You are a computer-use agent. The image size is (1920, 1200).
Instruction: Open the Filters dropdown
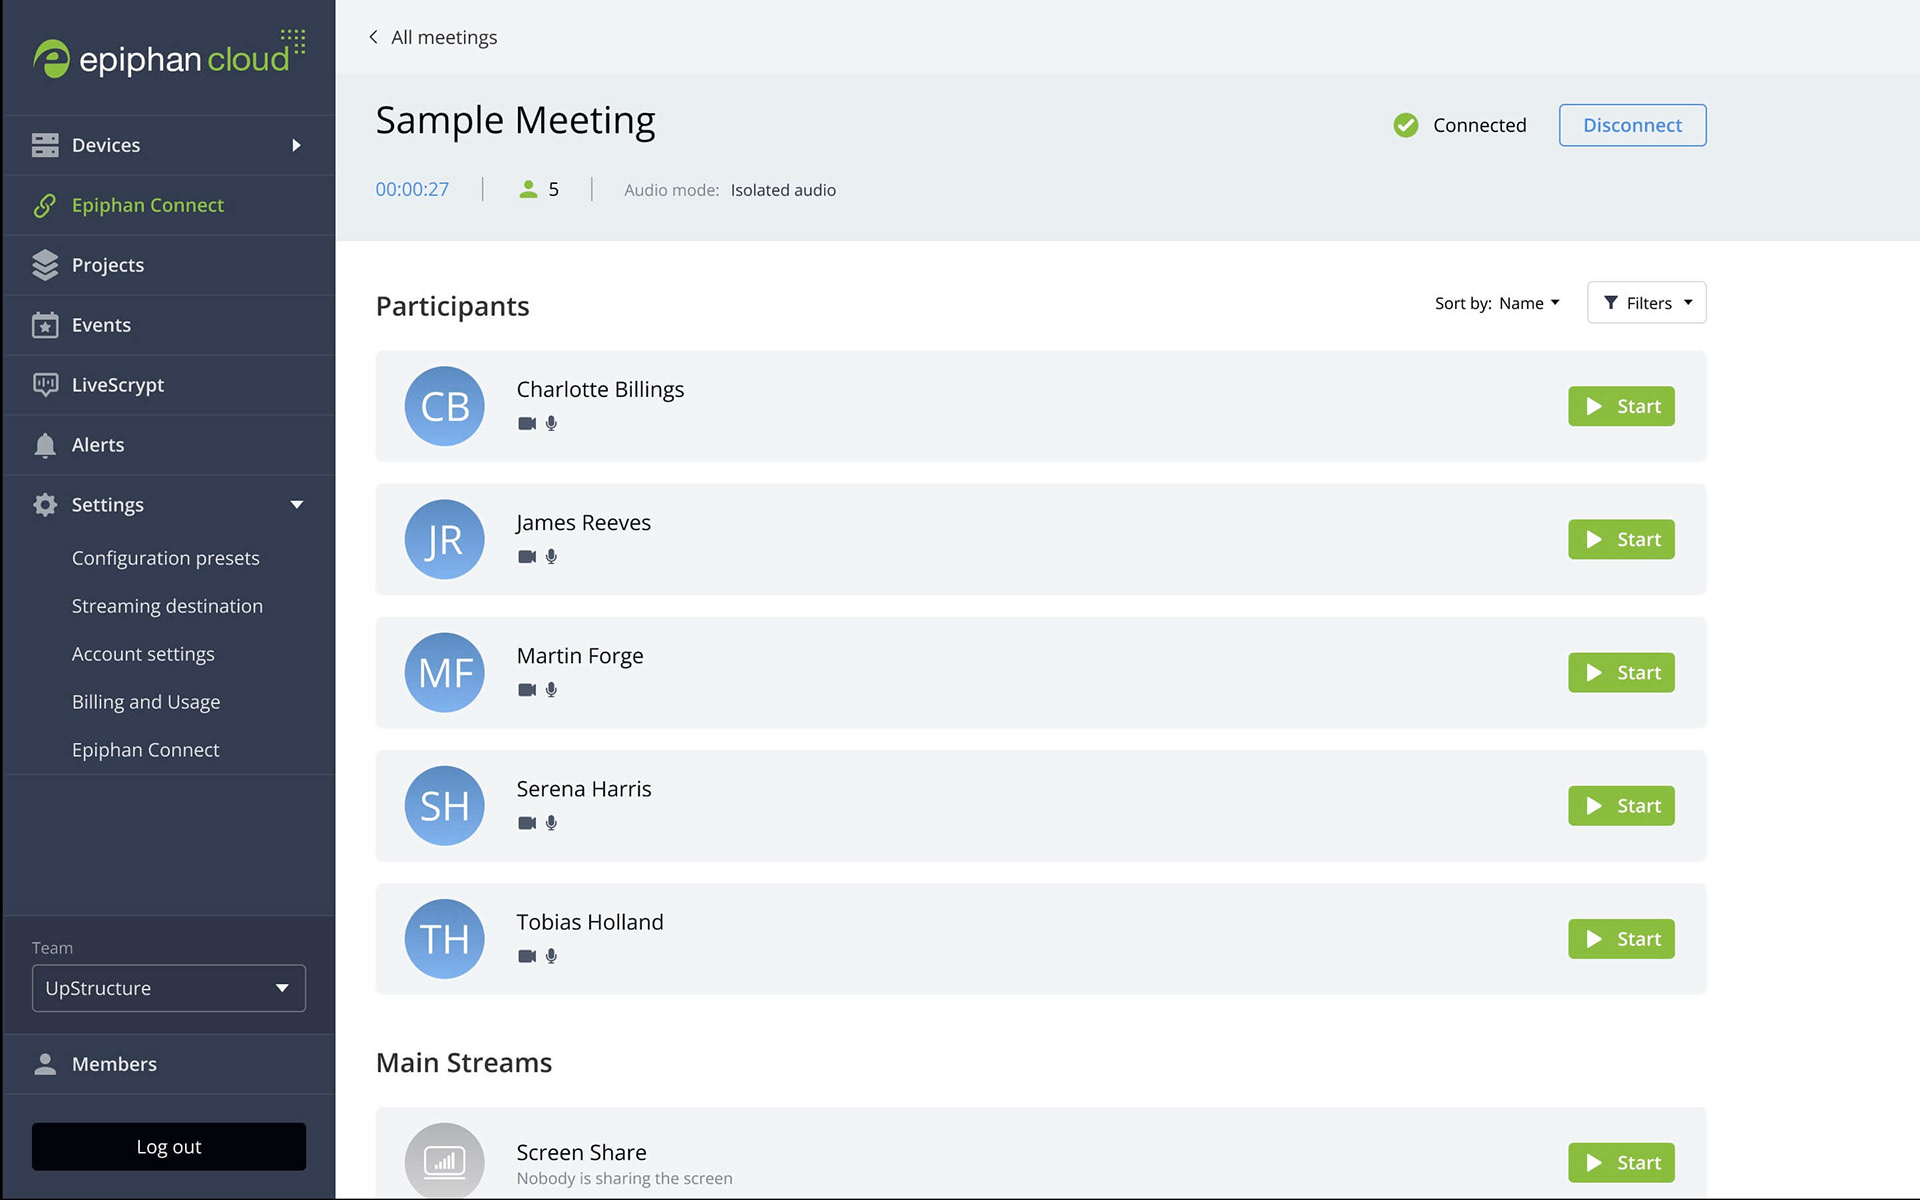(x=1646, y=302)
